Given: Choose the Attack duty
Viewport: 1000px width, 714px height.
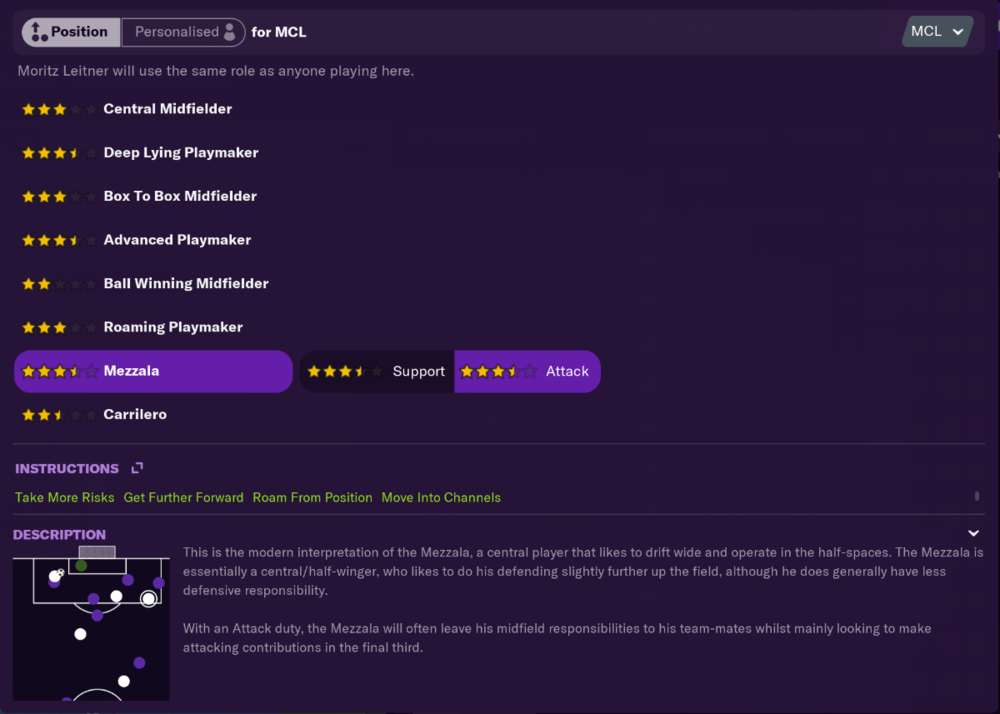Looking at the screenshot, I should pos(527,371).
